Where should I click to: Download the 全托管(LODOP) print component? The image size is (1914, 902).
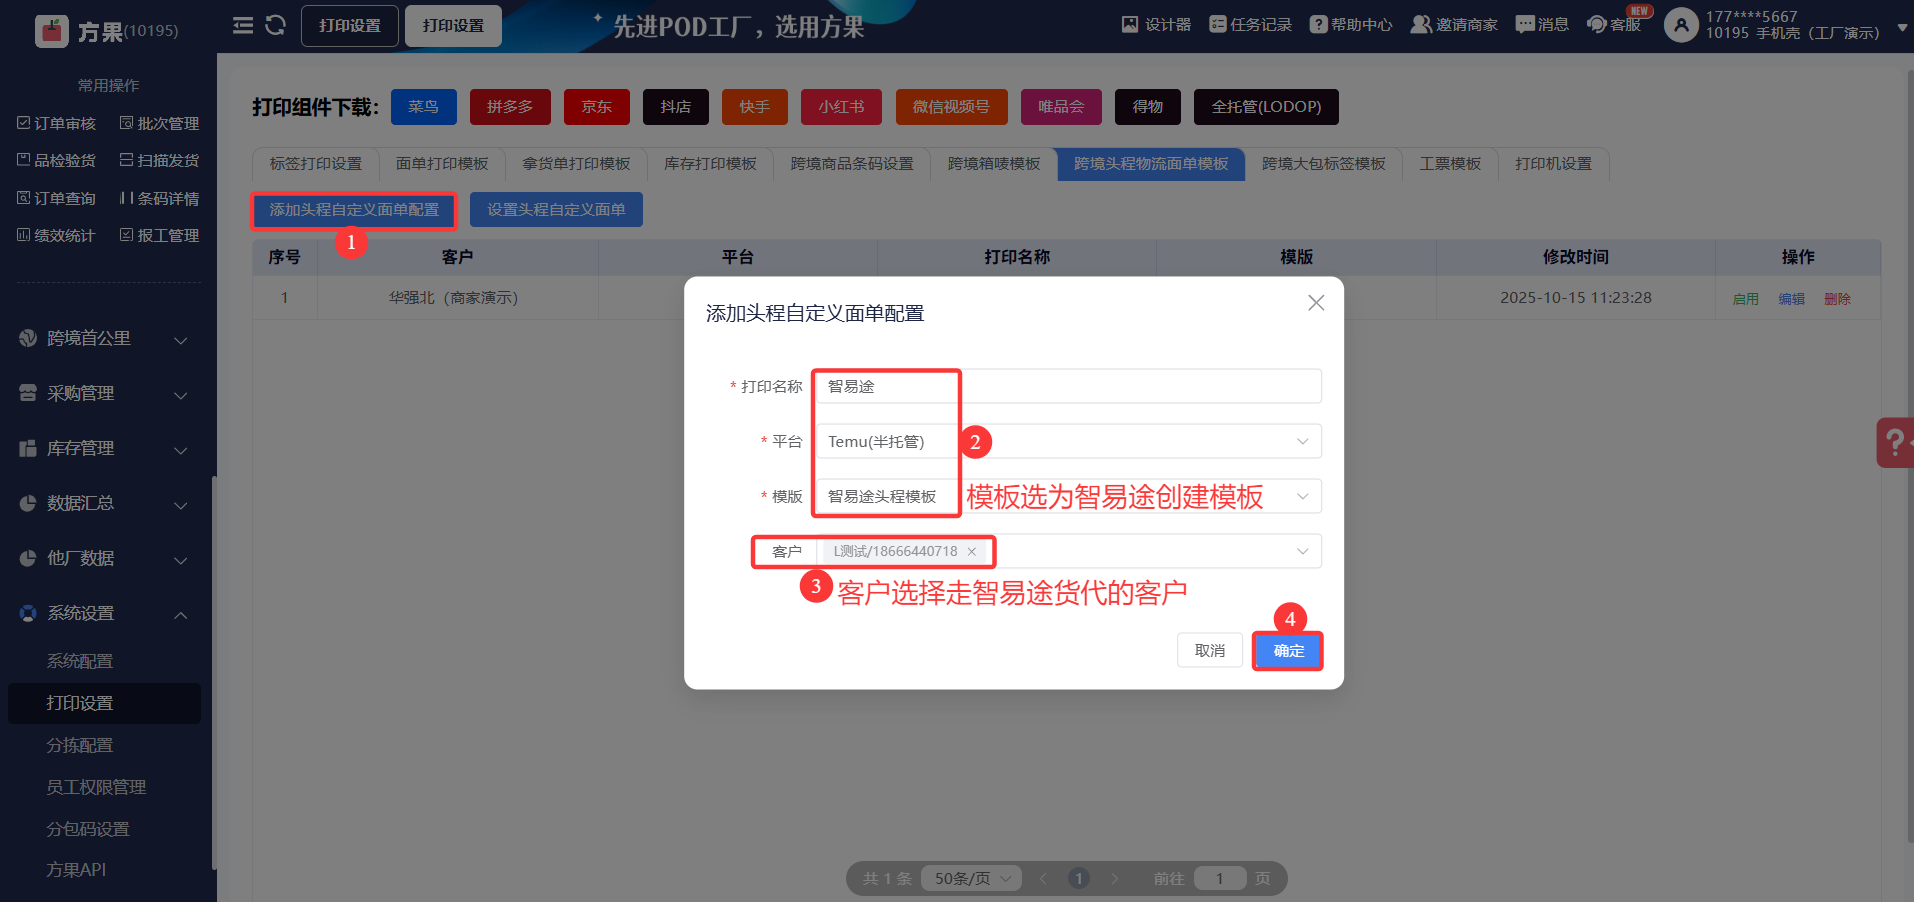[1266, 107]
